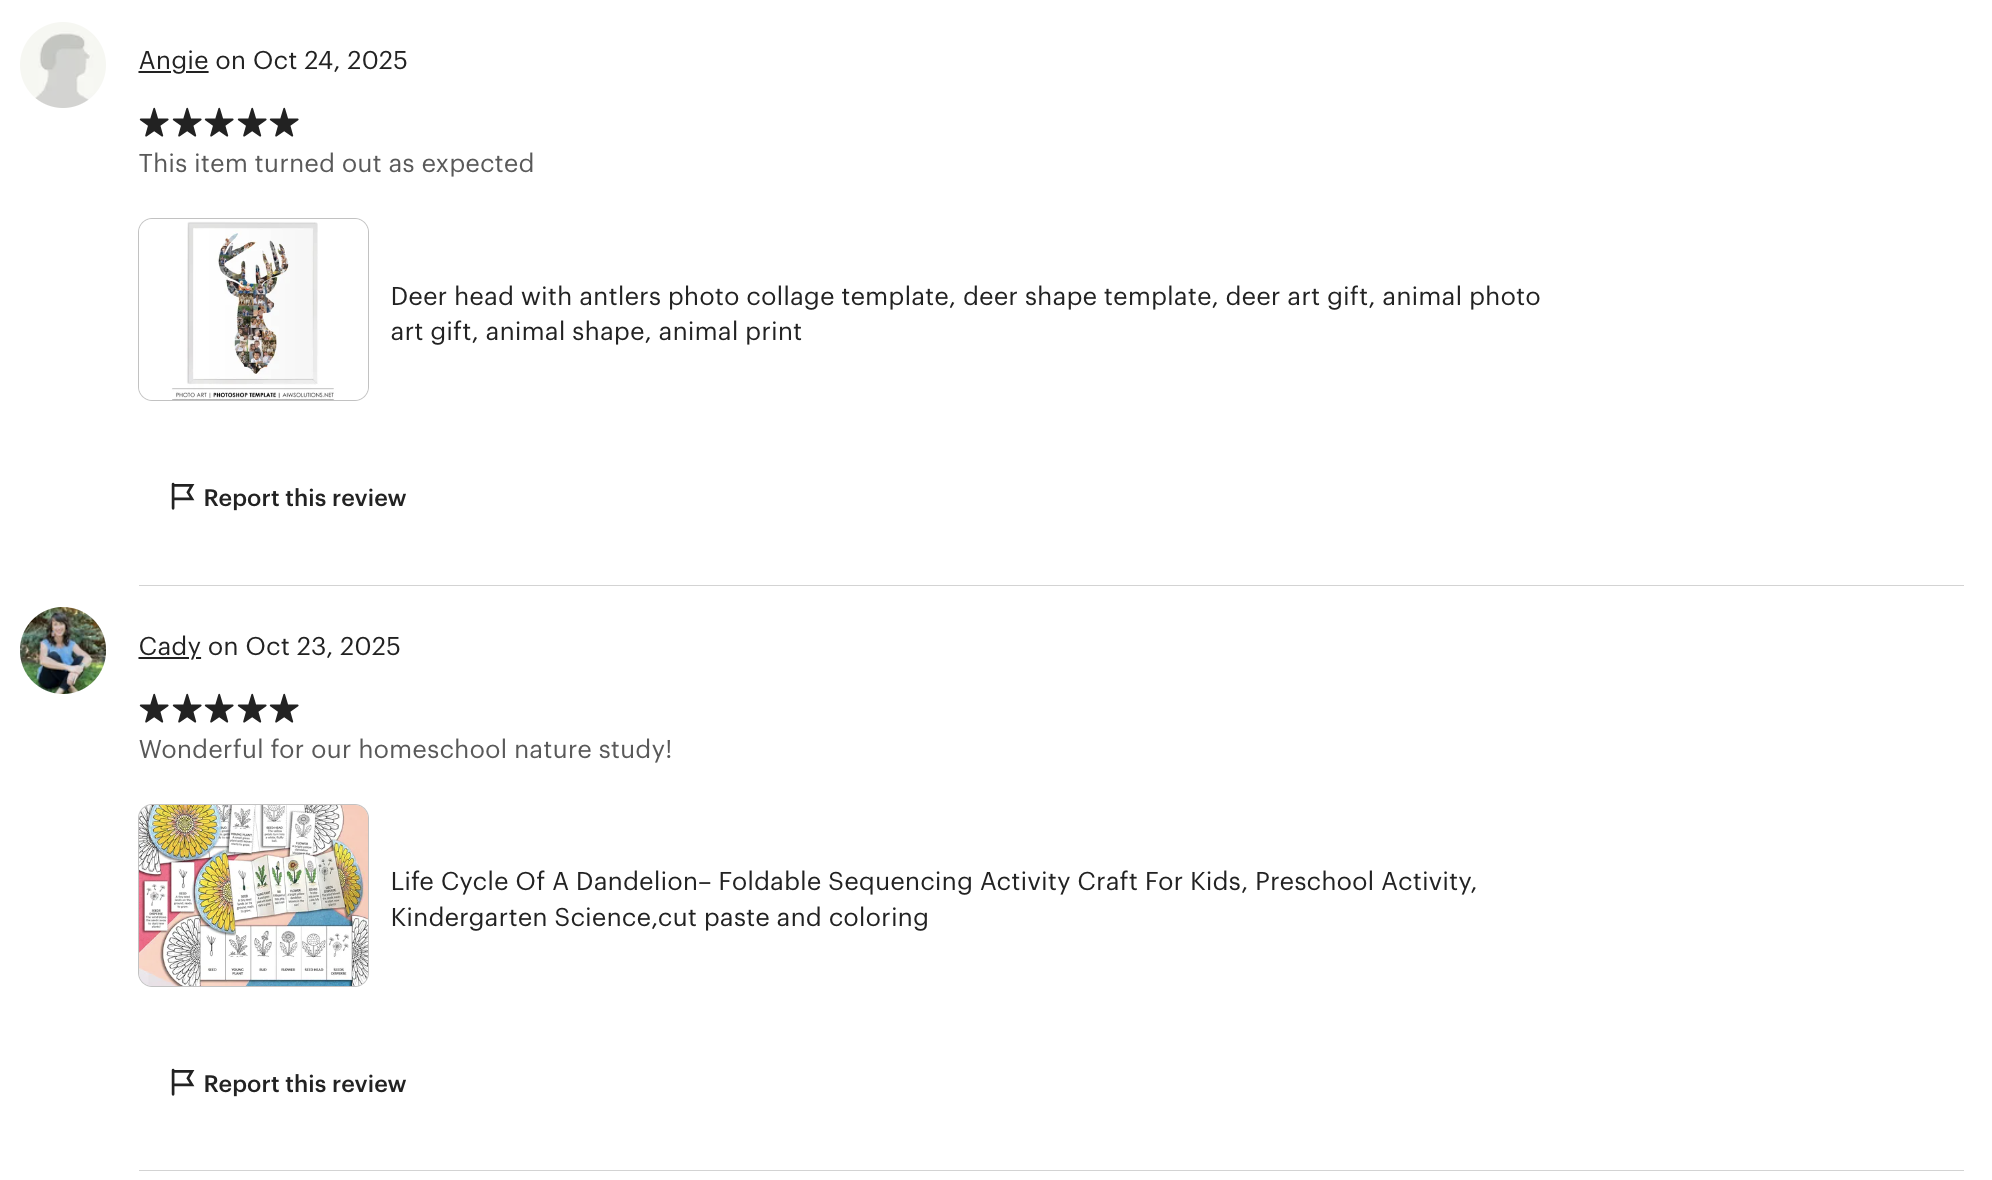The width and height of the screenshot is (1992, 1180).
Task: Open Angie's profile name link
Action: [x=173, y=61]
